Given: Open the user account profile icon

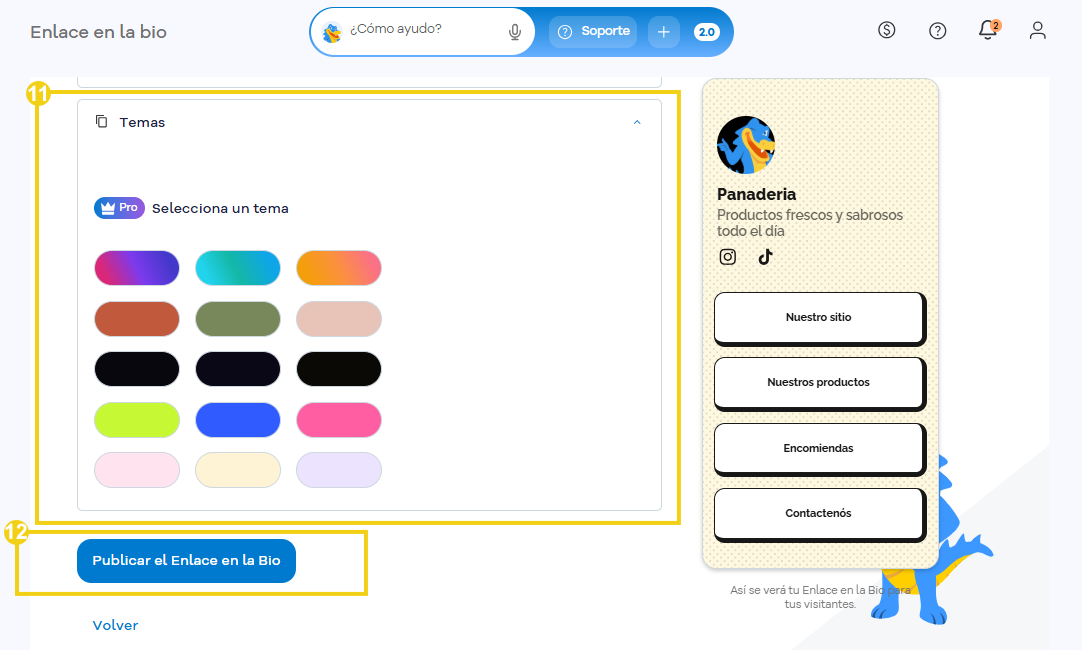Looking at the screenshot, I should click(1038, 30).
